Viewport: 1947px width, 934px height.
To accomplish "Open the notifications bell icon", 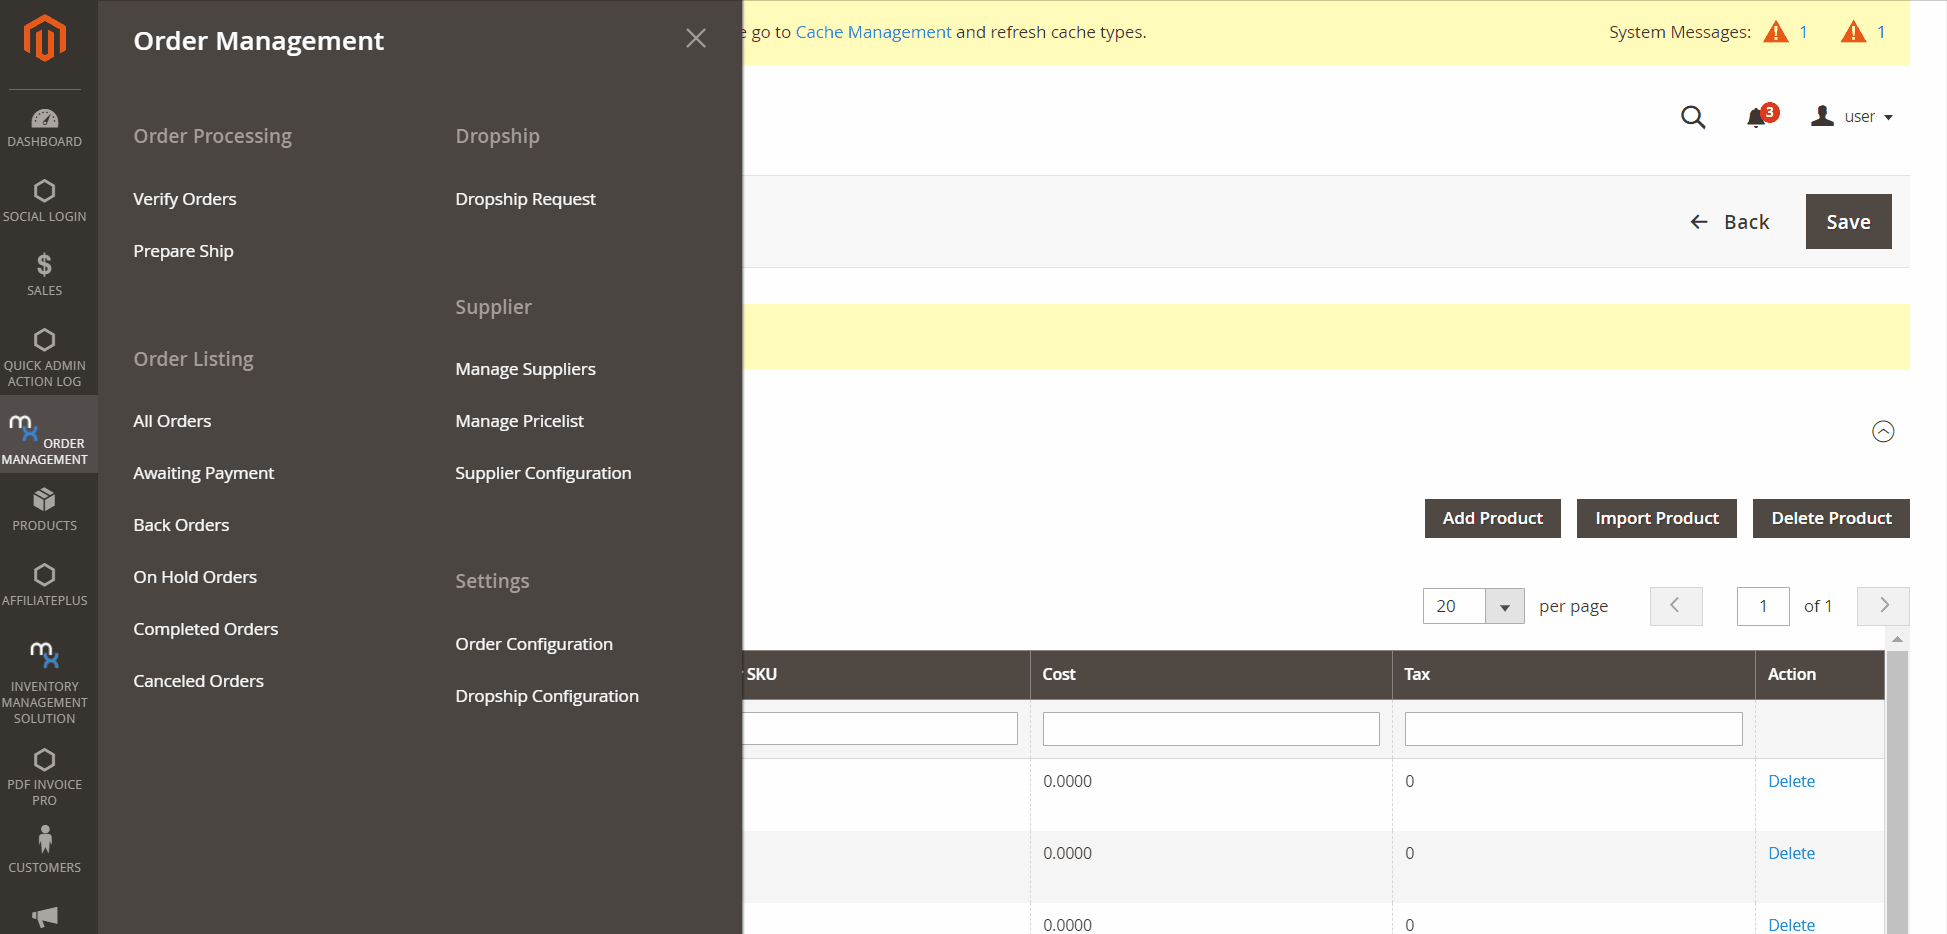I will coord(1756,117).
